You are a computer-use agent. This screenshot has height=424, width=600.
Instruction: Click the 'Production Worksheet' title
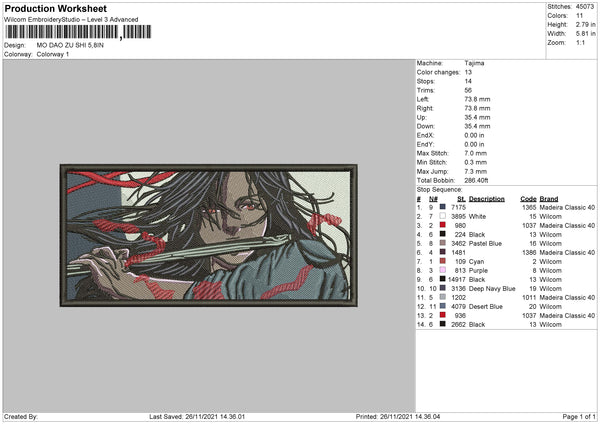click(55, 8)
